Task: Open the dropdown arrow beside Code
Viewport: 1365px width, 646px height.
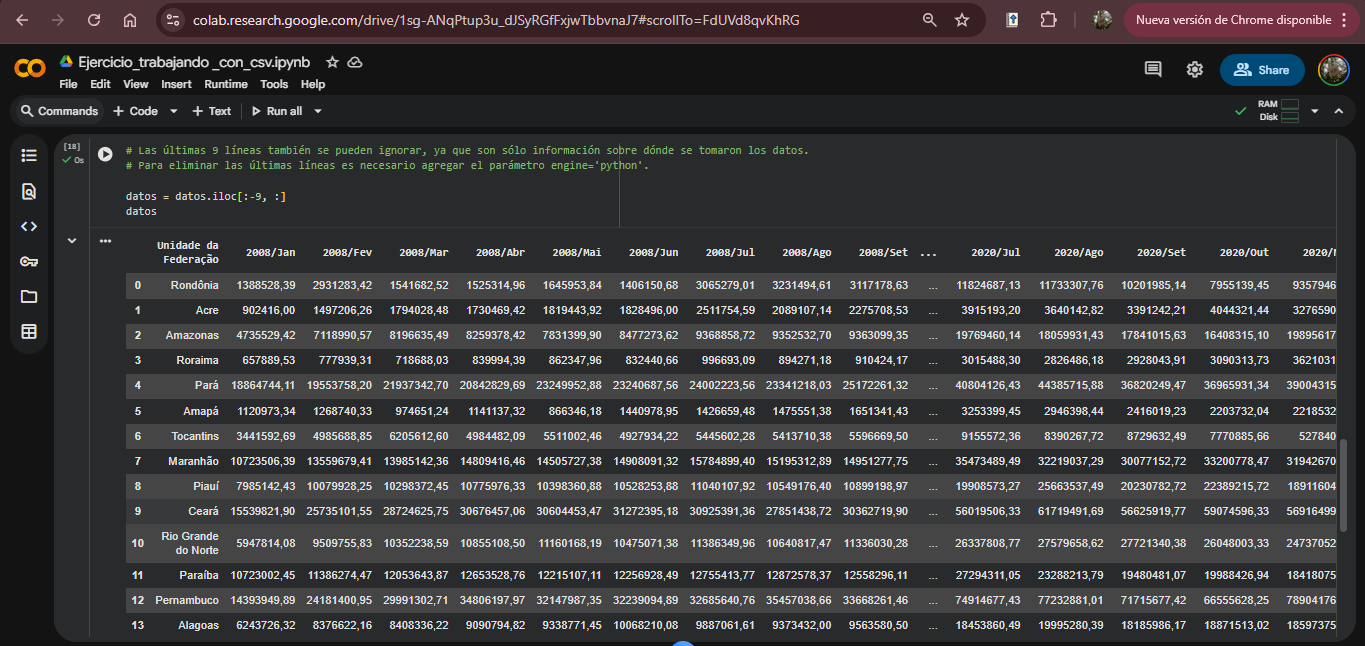Action: (x=173, y=111)
